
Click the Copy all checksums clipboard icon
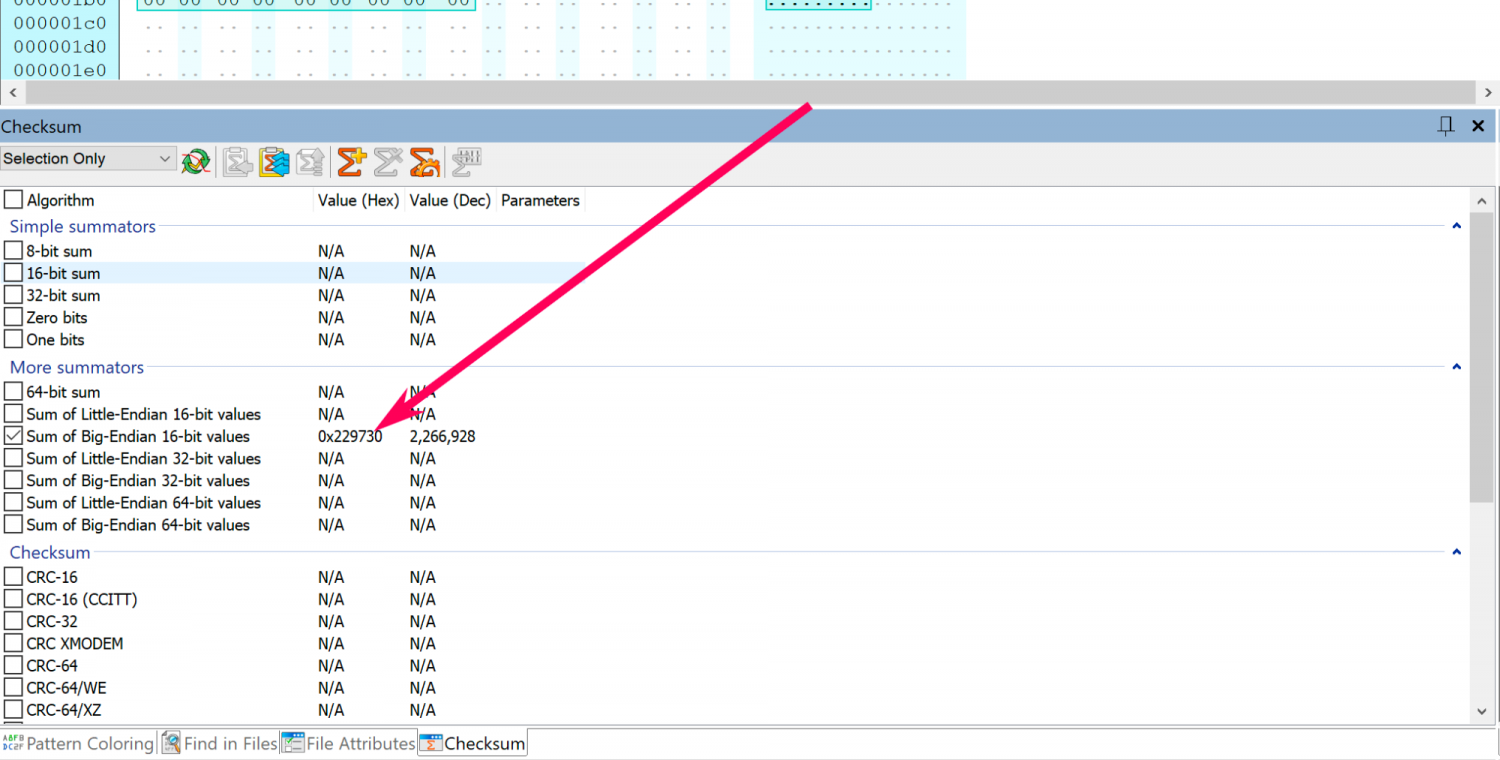click(x=274, y=160)
